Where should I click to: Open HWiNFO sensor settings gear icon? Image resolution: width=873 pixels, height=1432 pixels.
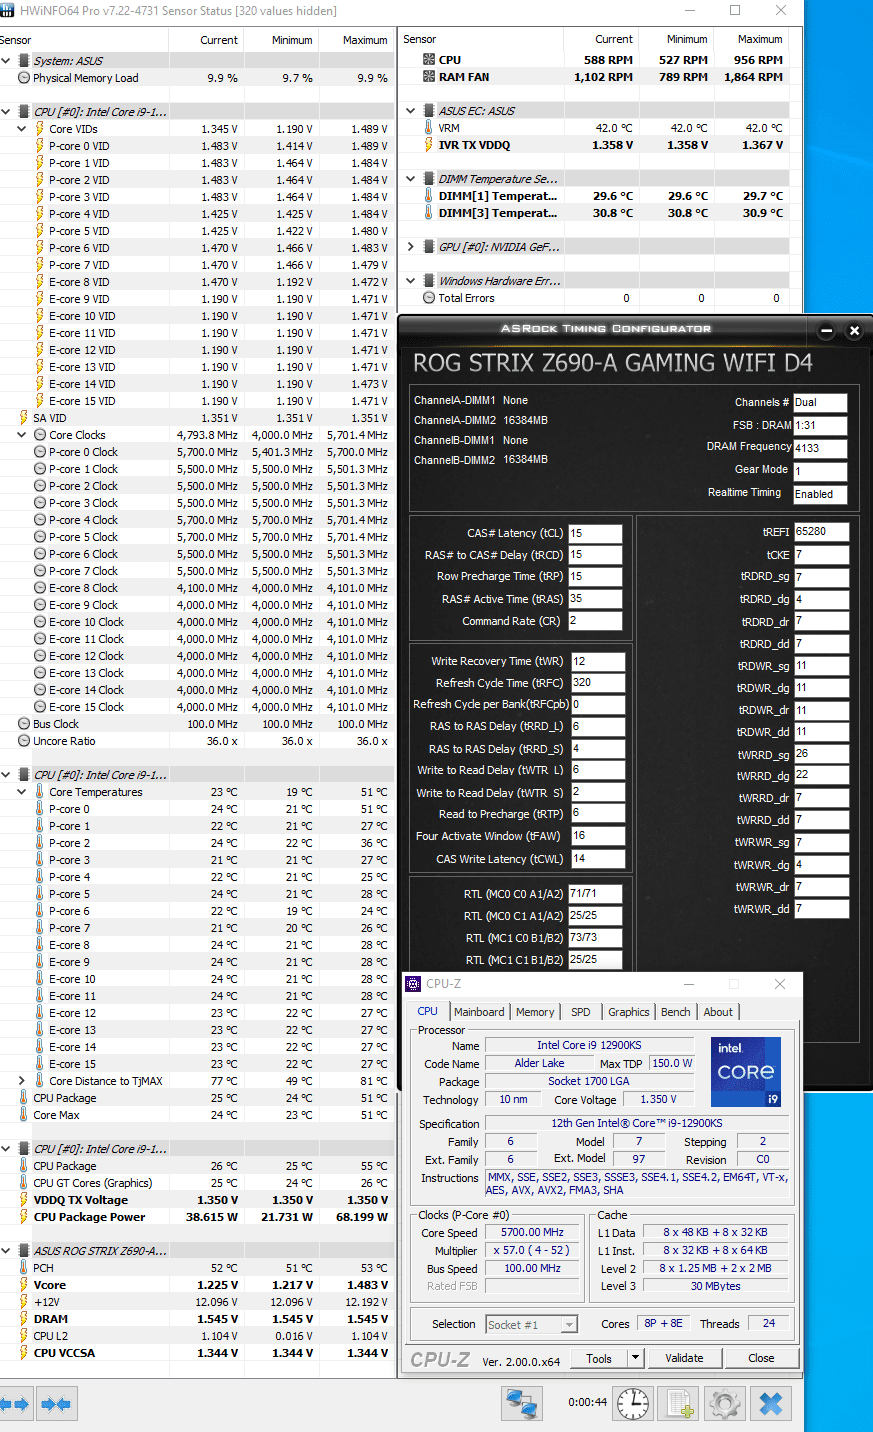(725, 1403)
